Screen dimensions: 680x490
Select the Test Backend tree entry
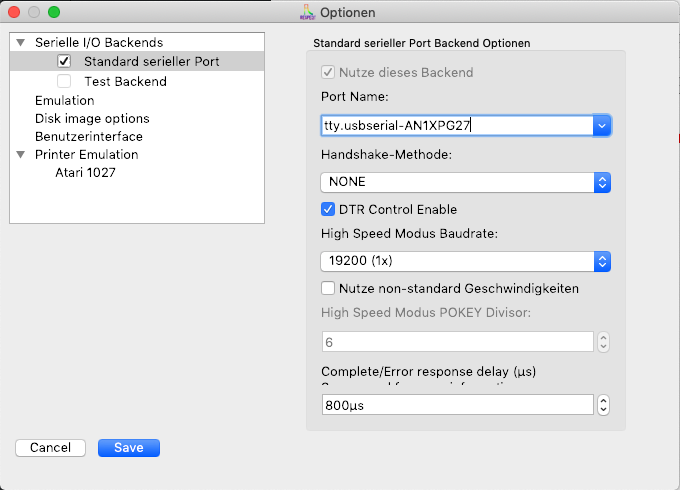pyautogui.click(x=125, y=82)
